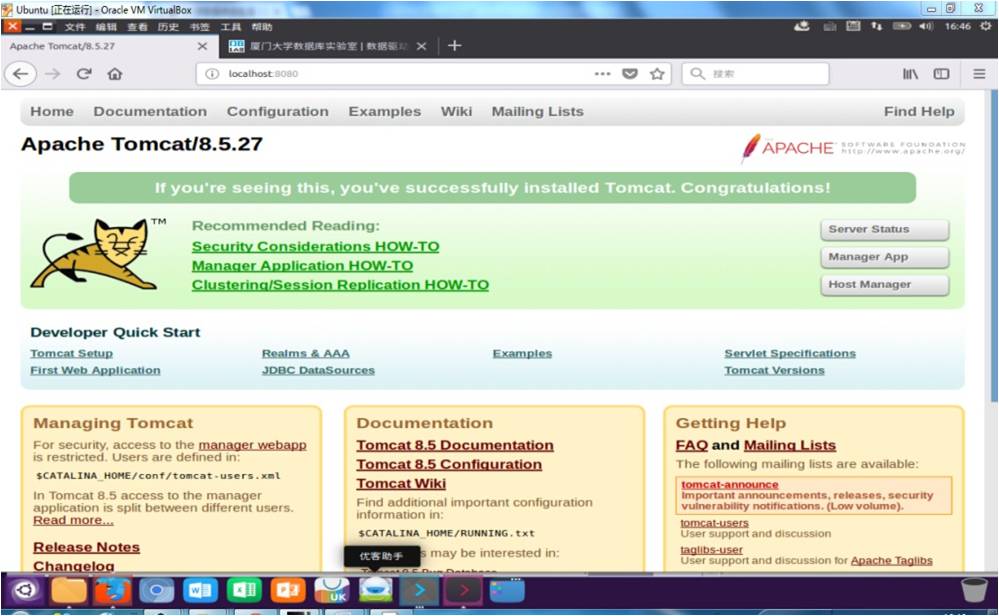Click the Apache Software Foundation logo

853,148
